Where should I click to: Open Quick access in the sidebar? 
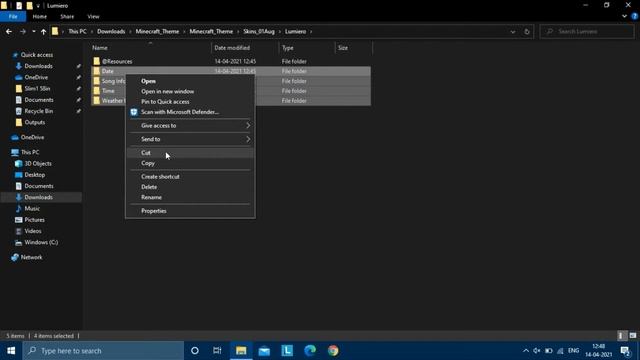[x=37, y=55]
